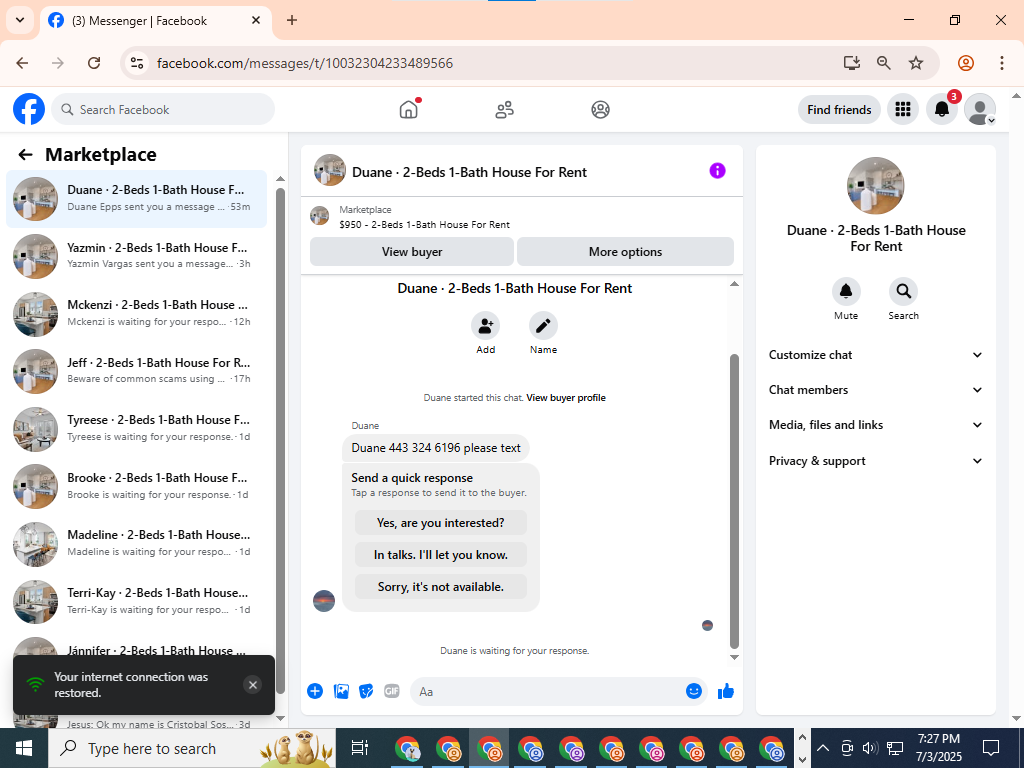1024x768 pixels.
Task: Open Chrome tab search dropdown arrow
Action: (20, 20)
